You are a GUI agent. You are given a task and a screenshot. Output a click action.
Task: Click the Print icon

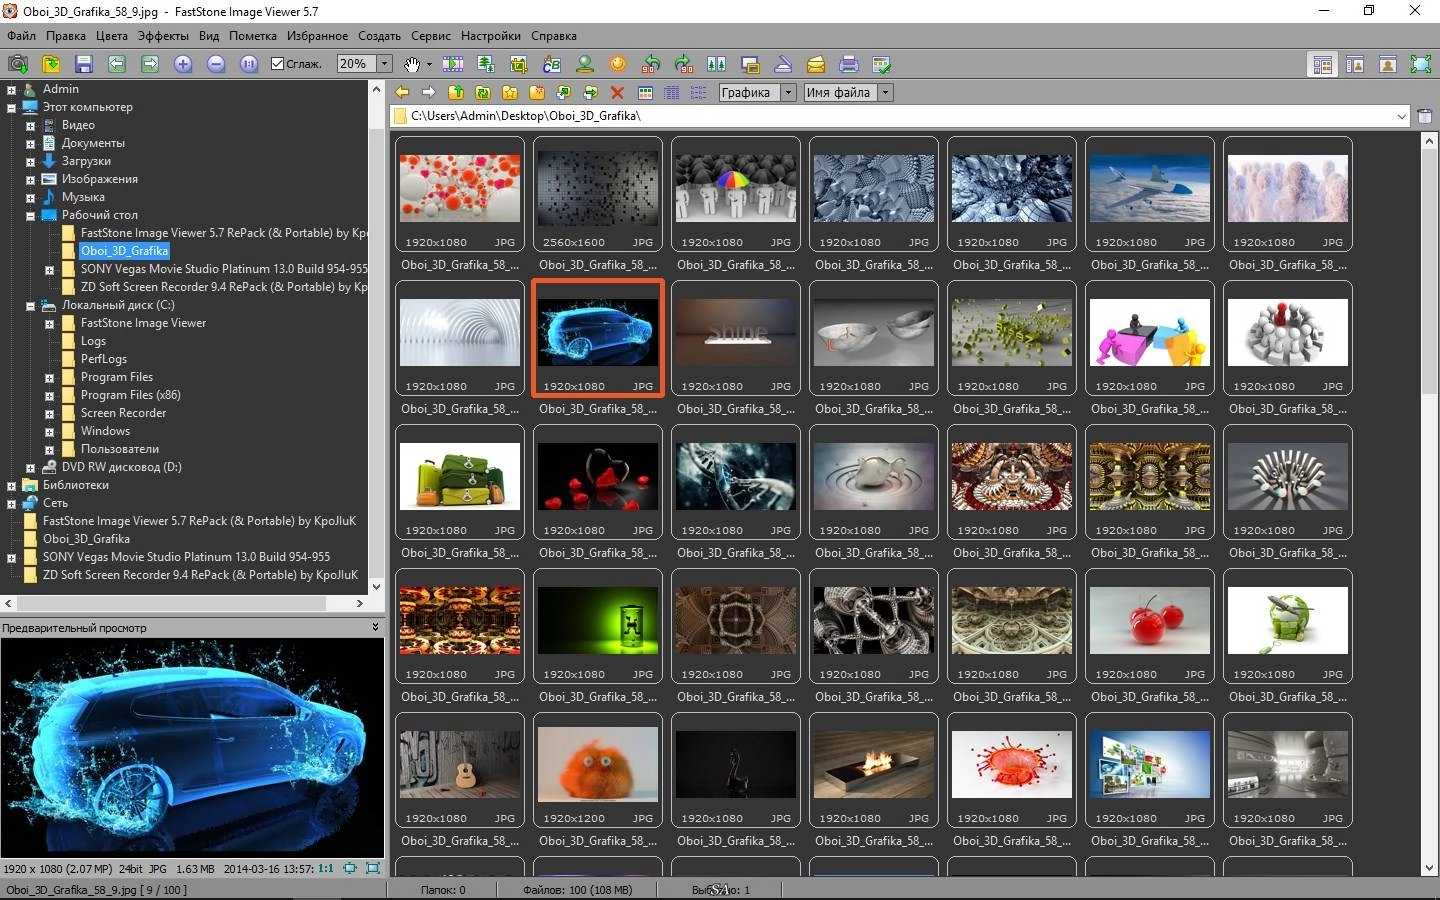pyautogui.click(x=849, y=64)
